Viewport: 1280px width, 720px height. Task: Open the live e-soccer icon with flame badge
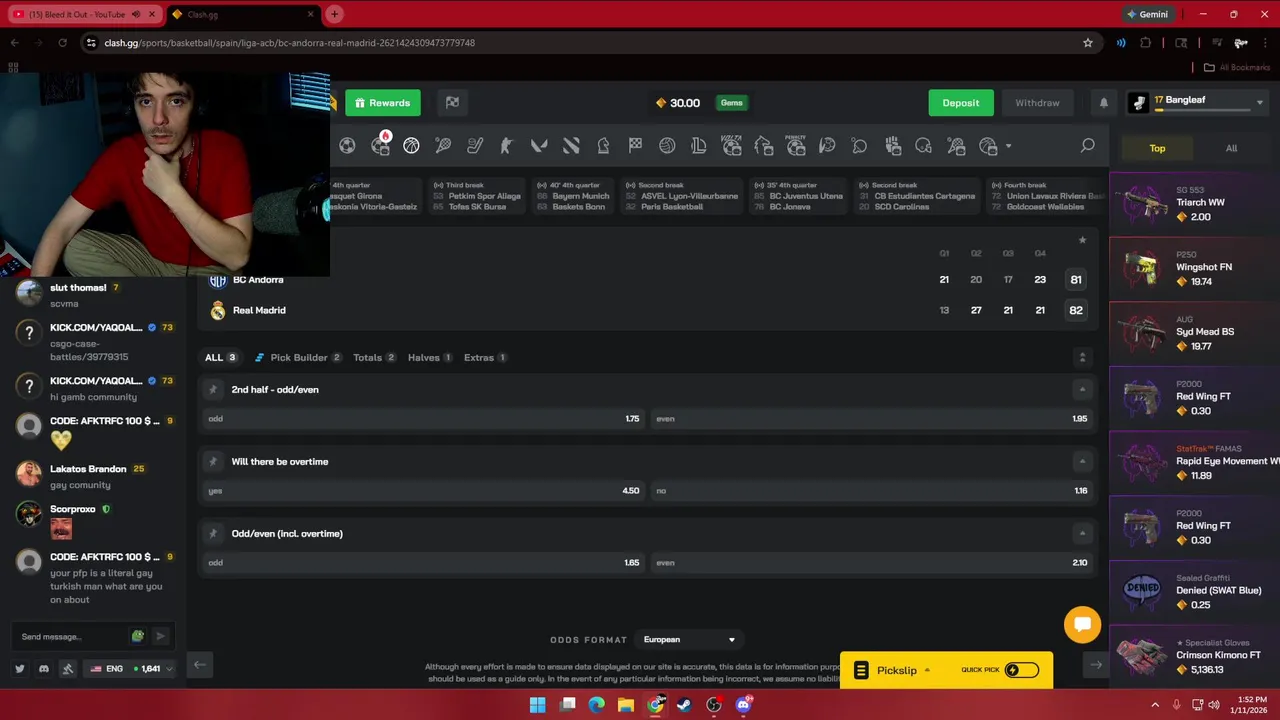pos(380,145)
